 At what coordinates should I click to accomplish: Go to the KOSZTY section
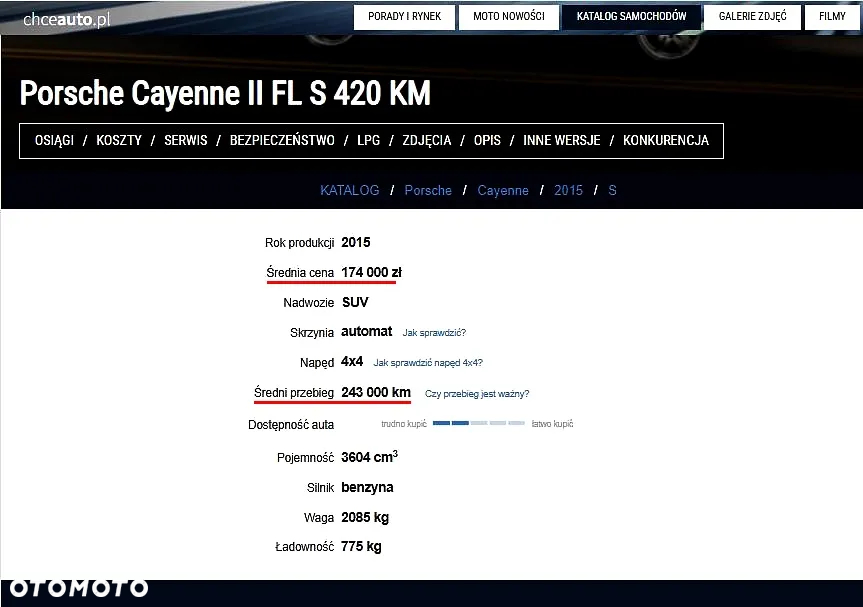pos(119,141)
